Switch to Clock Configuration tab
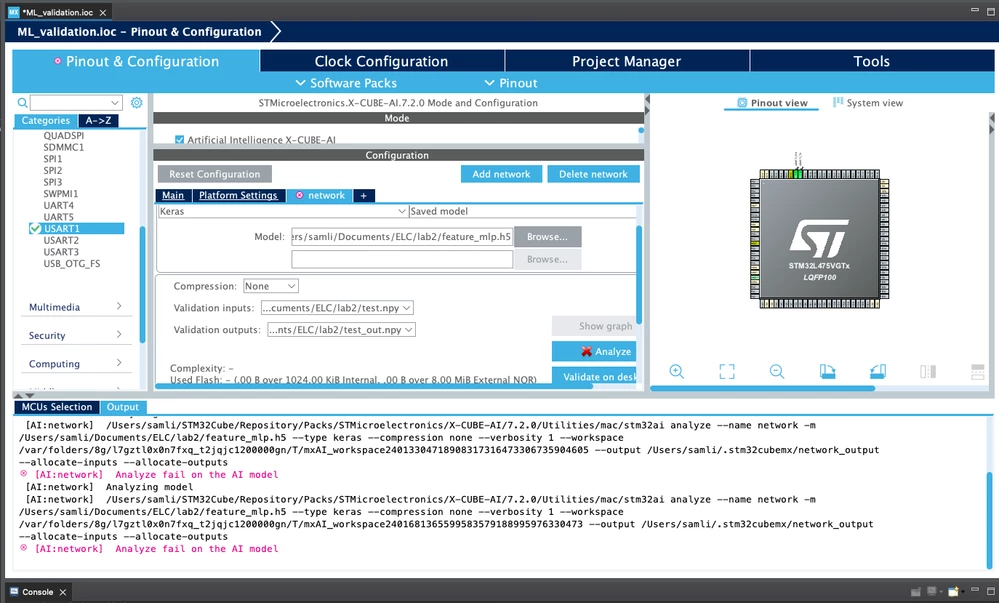The image size is (999, 603). click(382, 61)
